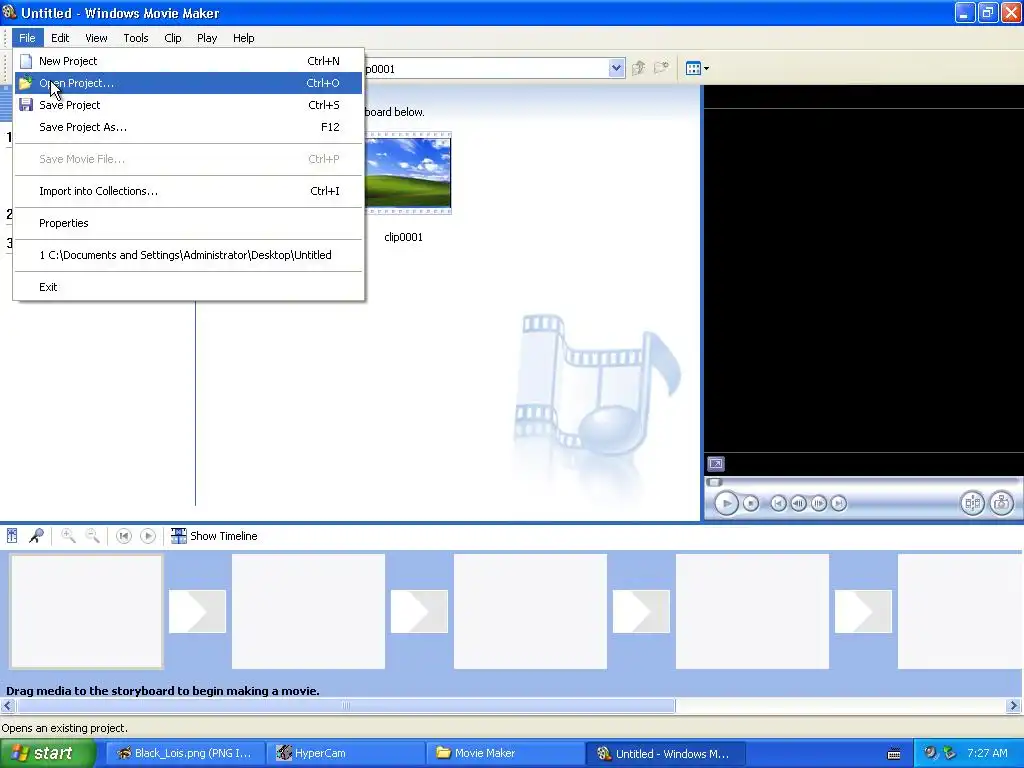Open the Views button dropdown
1024x768 pixels.
click(697, 68)
